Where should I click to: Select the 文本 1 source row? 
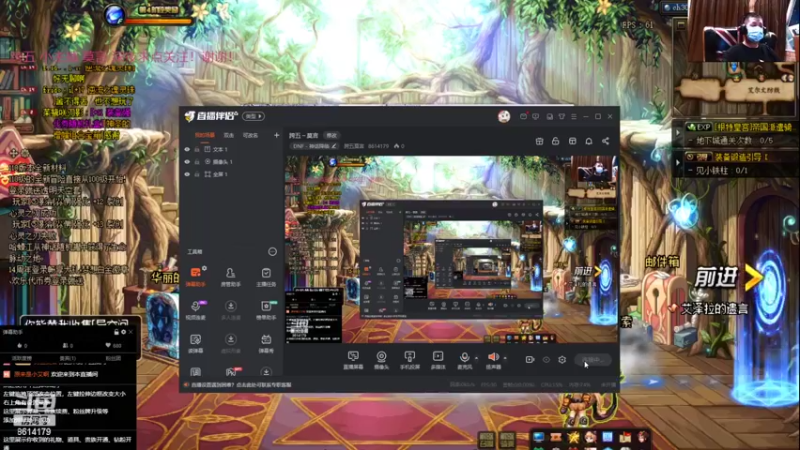(231, 149)
